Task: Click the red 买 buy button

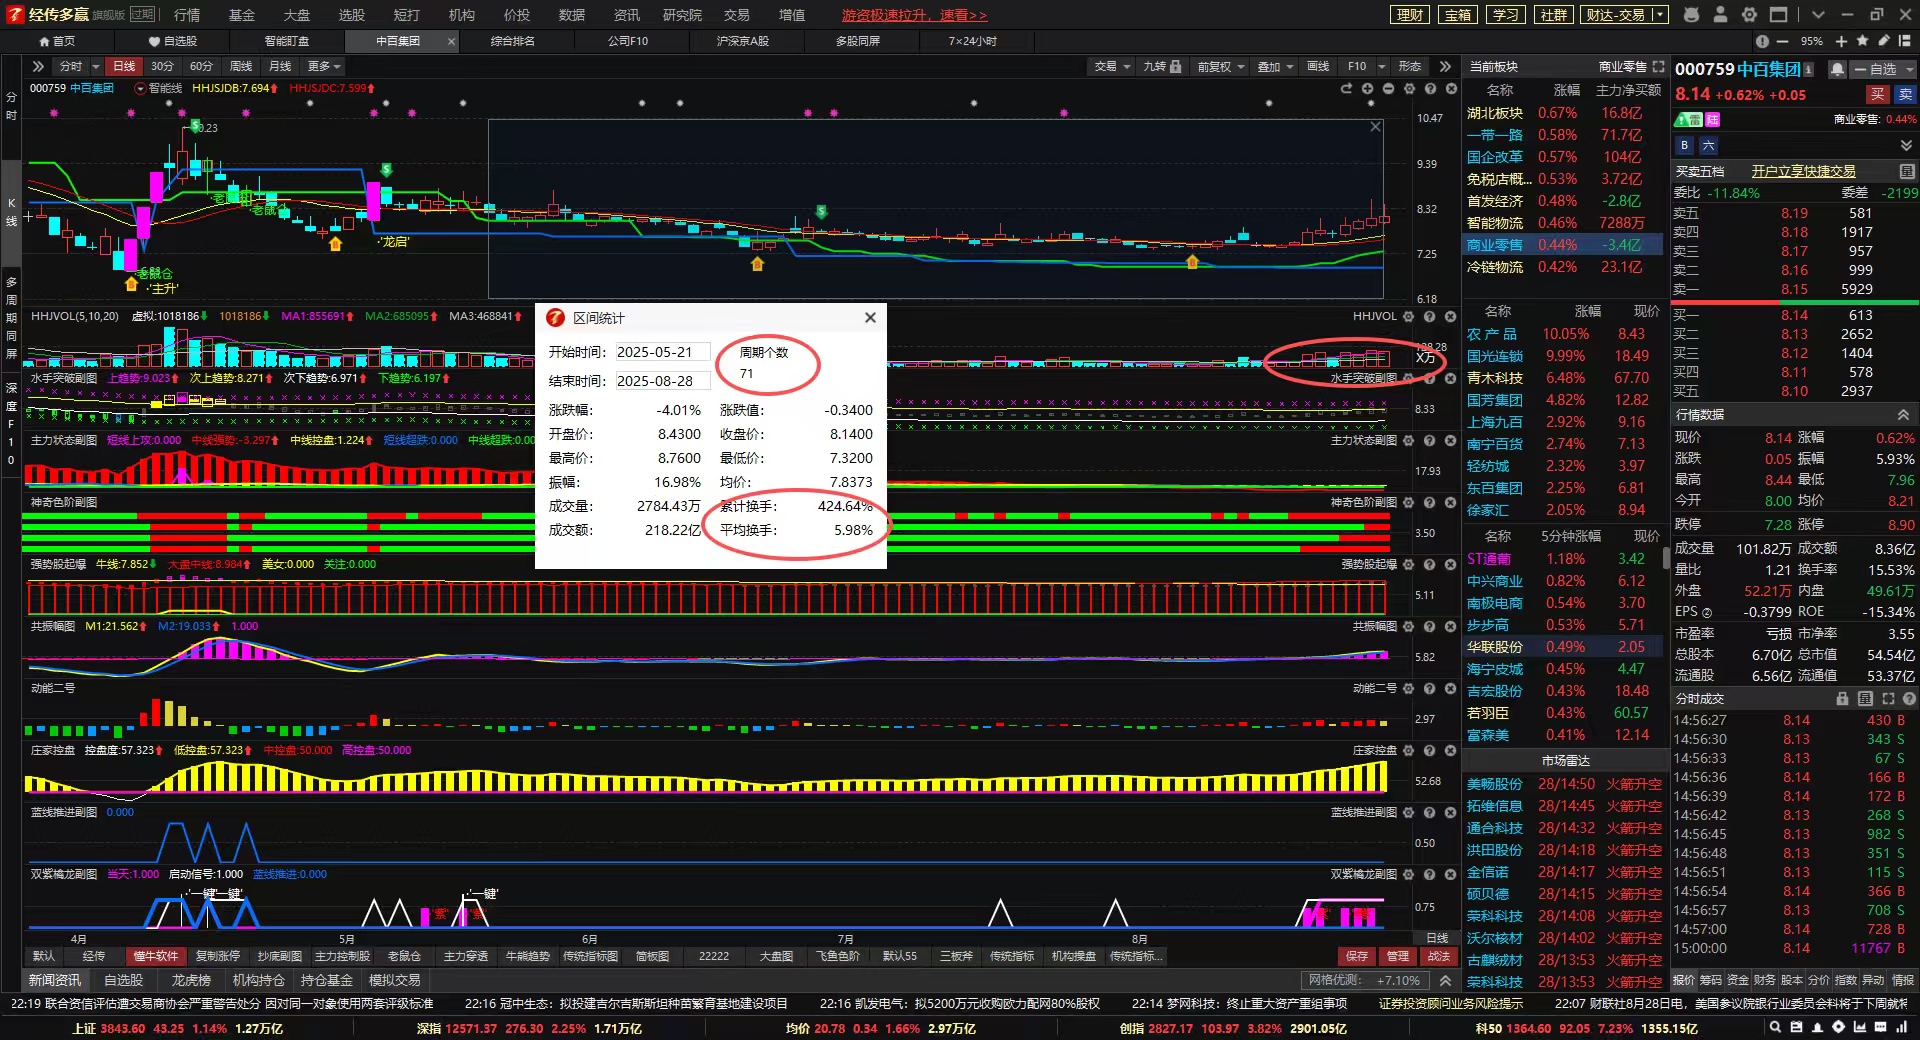Action: (x=1877, y=94)
